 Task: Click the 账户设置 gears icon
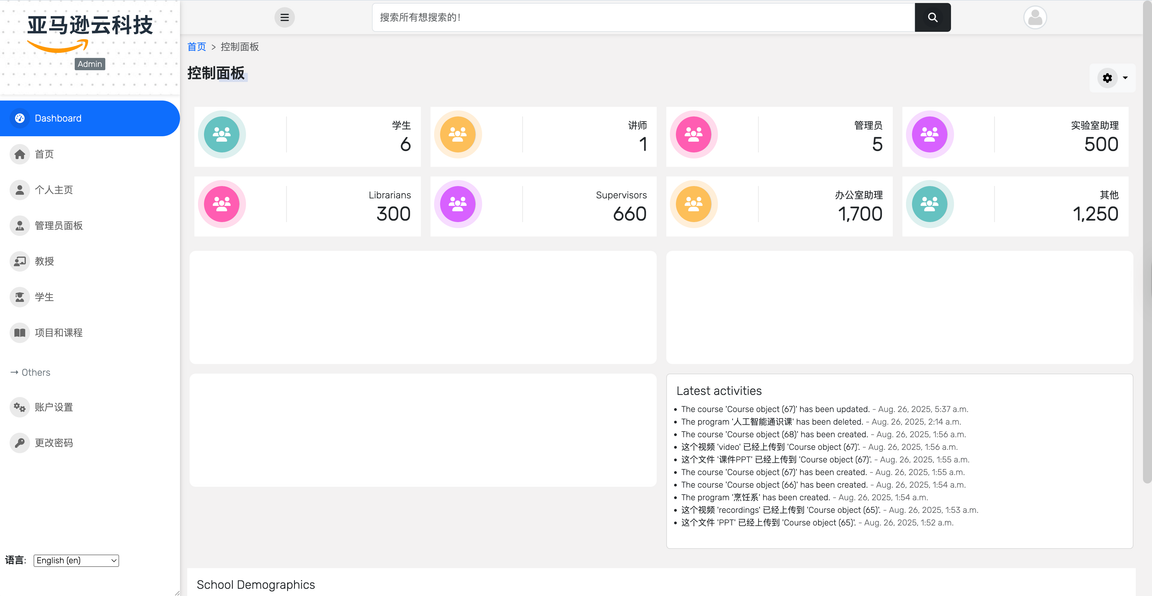(x=17, y=407)
